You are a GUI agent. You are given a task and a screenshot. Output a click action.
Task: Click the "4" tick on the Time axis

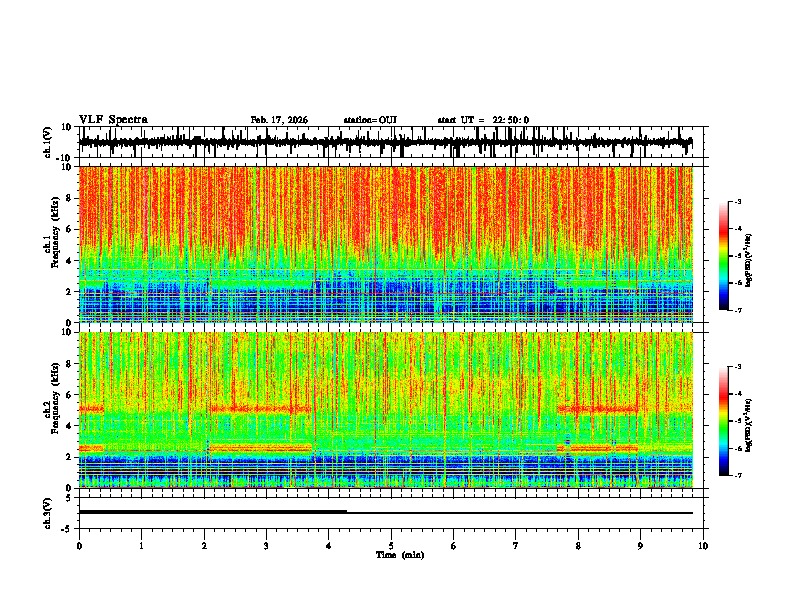(329, 546)
